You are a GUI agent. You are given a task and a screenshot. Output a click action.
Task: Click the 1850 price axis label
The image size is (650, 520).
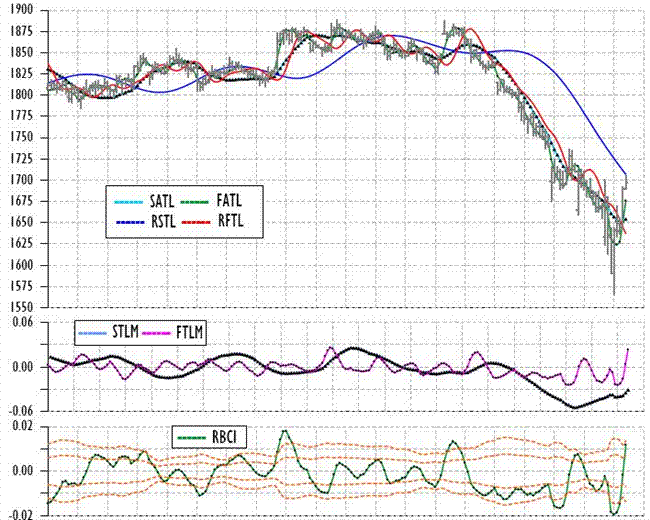click(22, 53)
